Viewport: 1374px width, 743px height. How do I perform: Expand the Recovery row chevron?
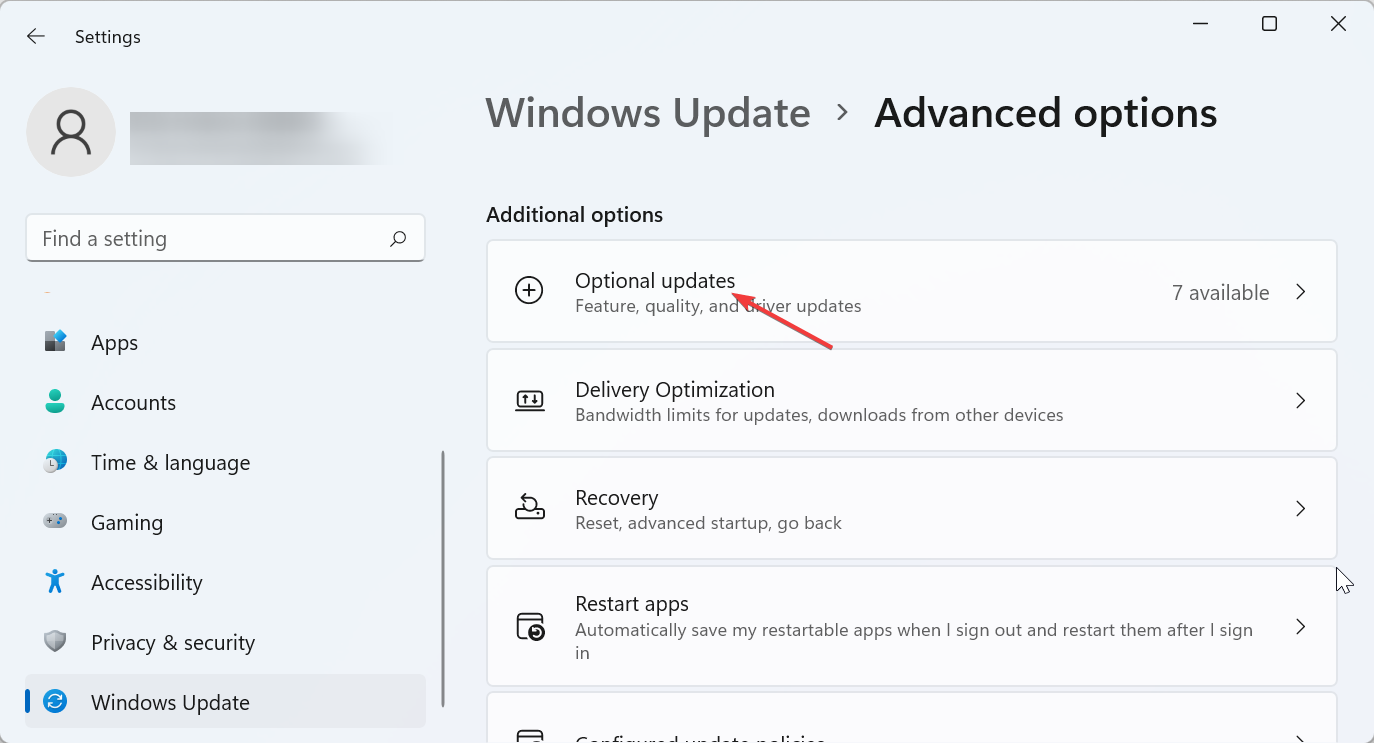1301,509
